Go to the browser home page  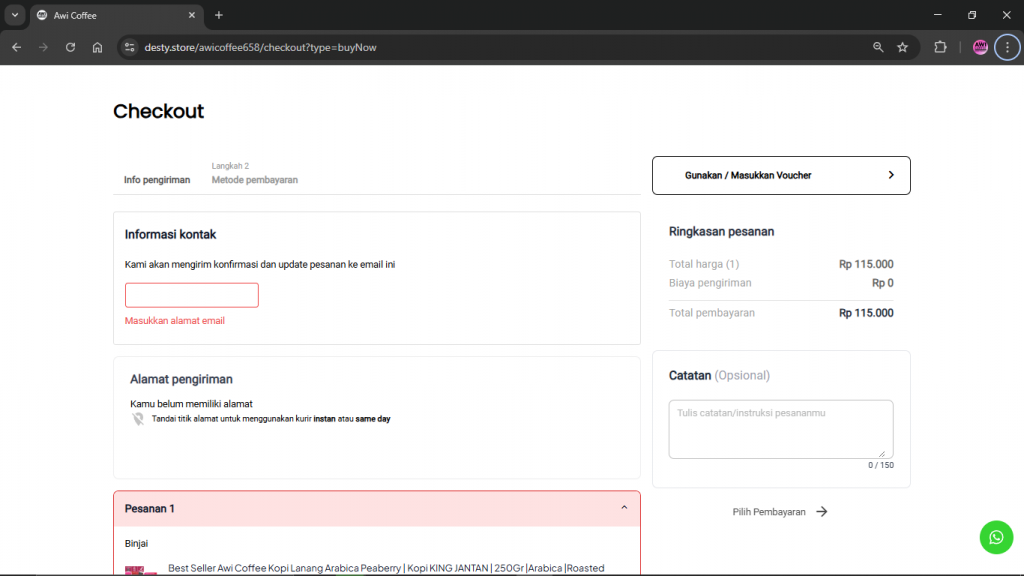97,47
